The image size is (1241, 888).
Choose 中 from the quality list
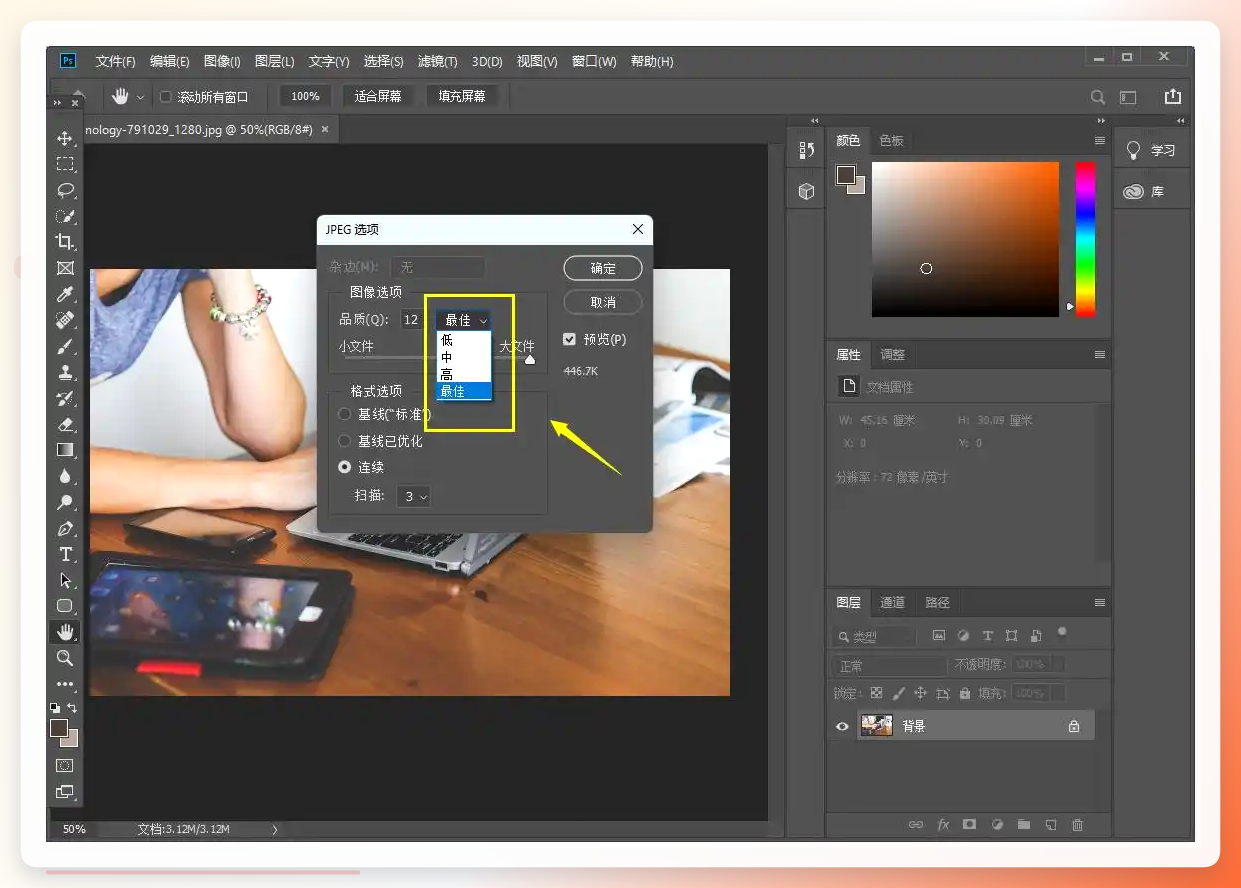tap(464, 357)
